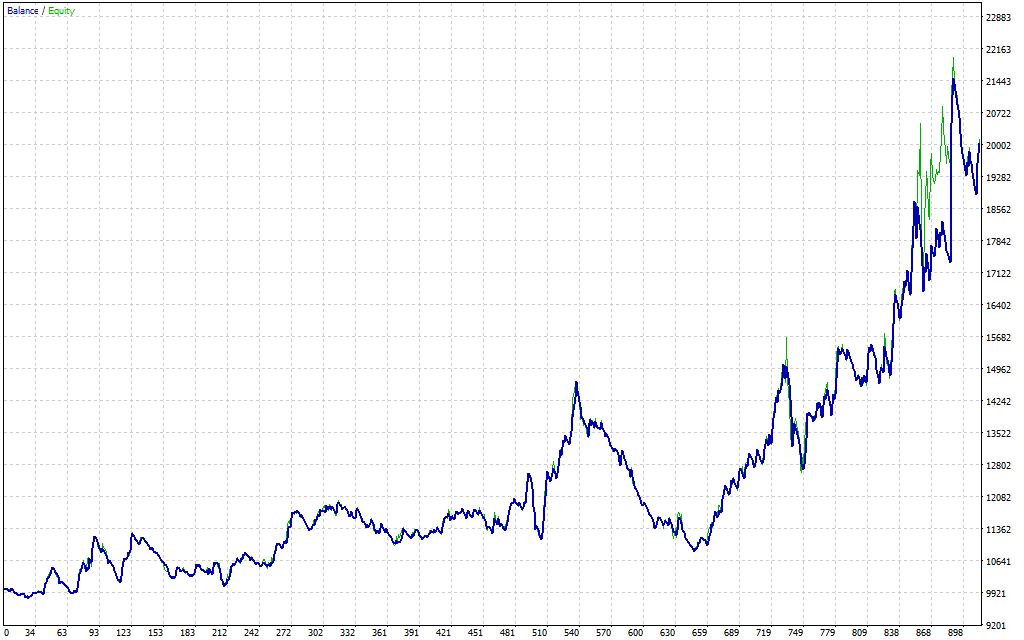This screenshot has height=640, width=1024.
Task: Click the sharp balance dip after marker 749
Action: click(802, 469)
